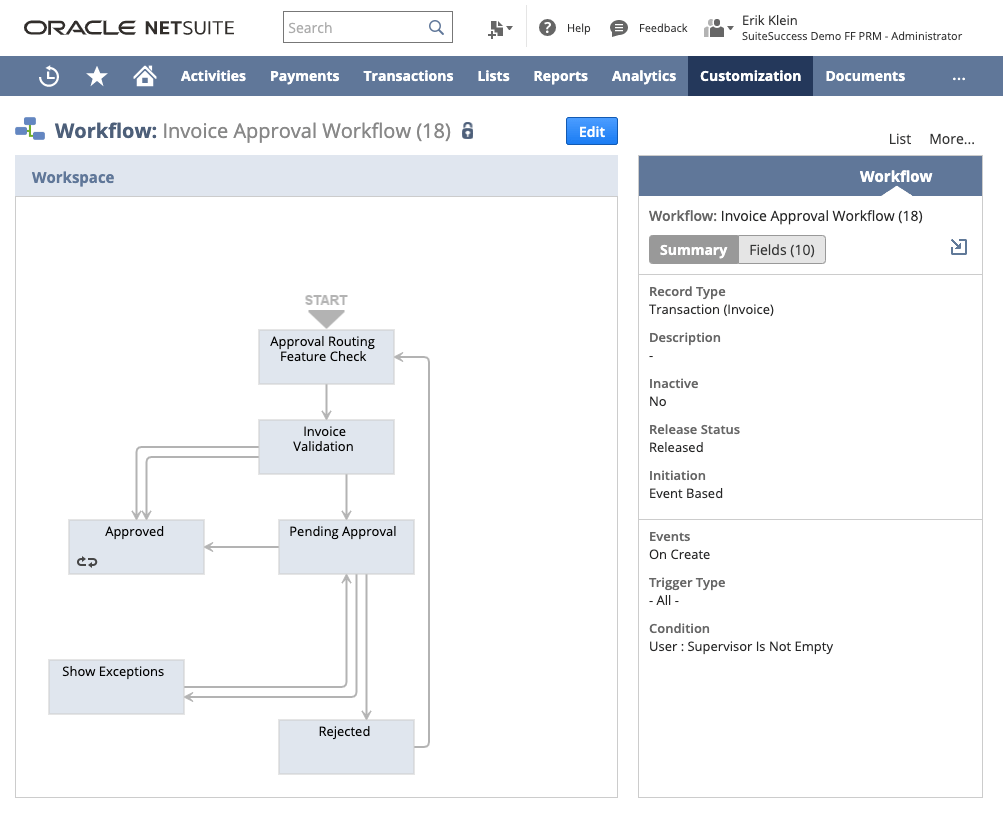Click the List link
This screenshot has height=818, width=1003.
pos(899,139)
